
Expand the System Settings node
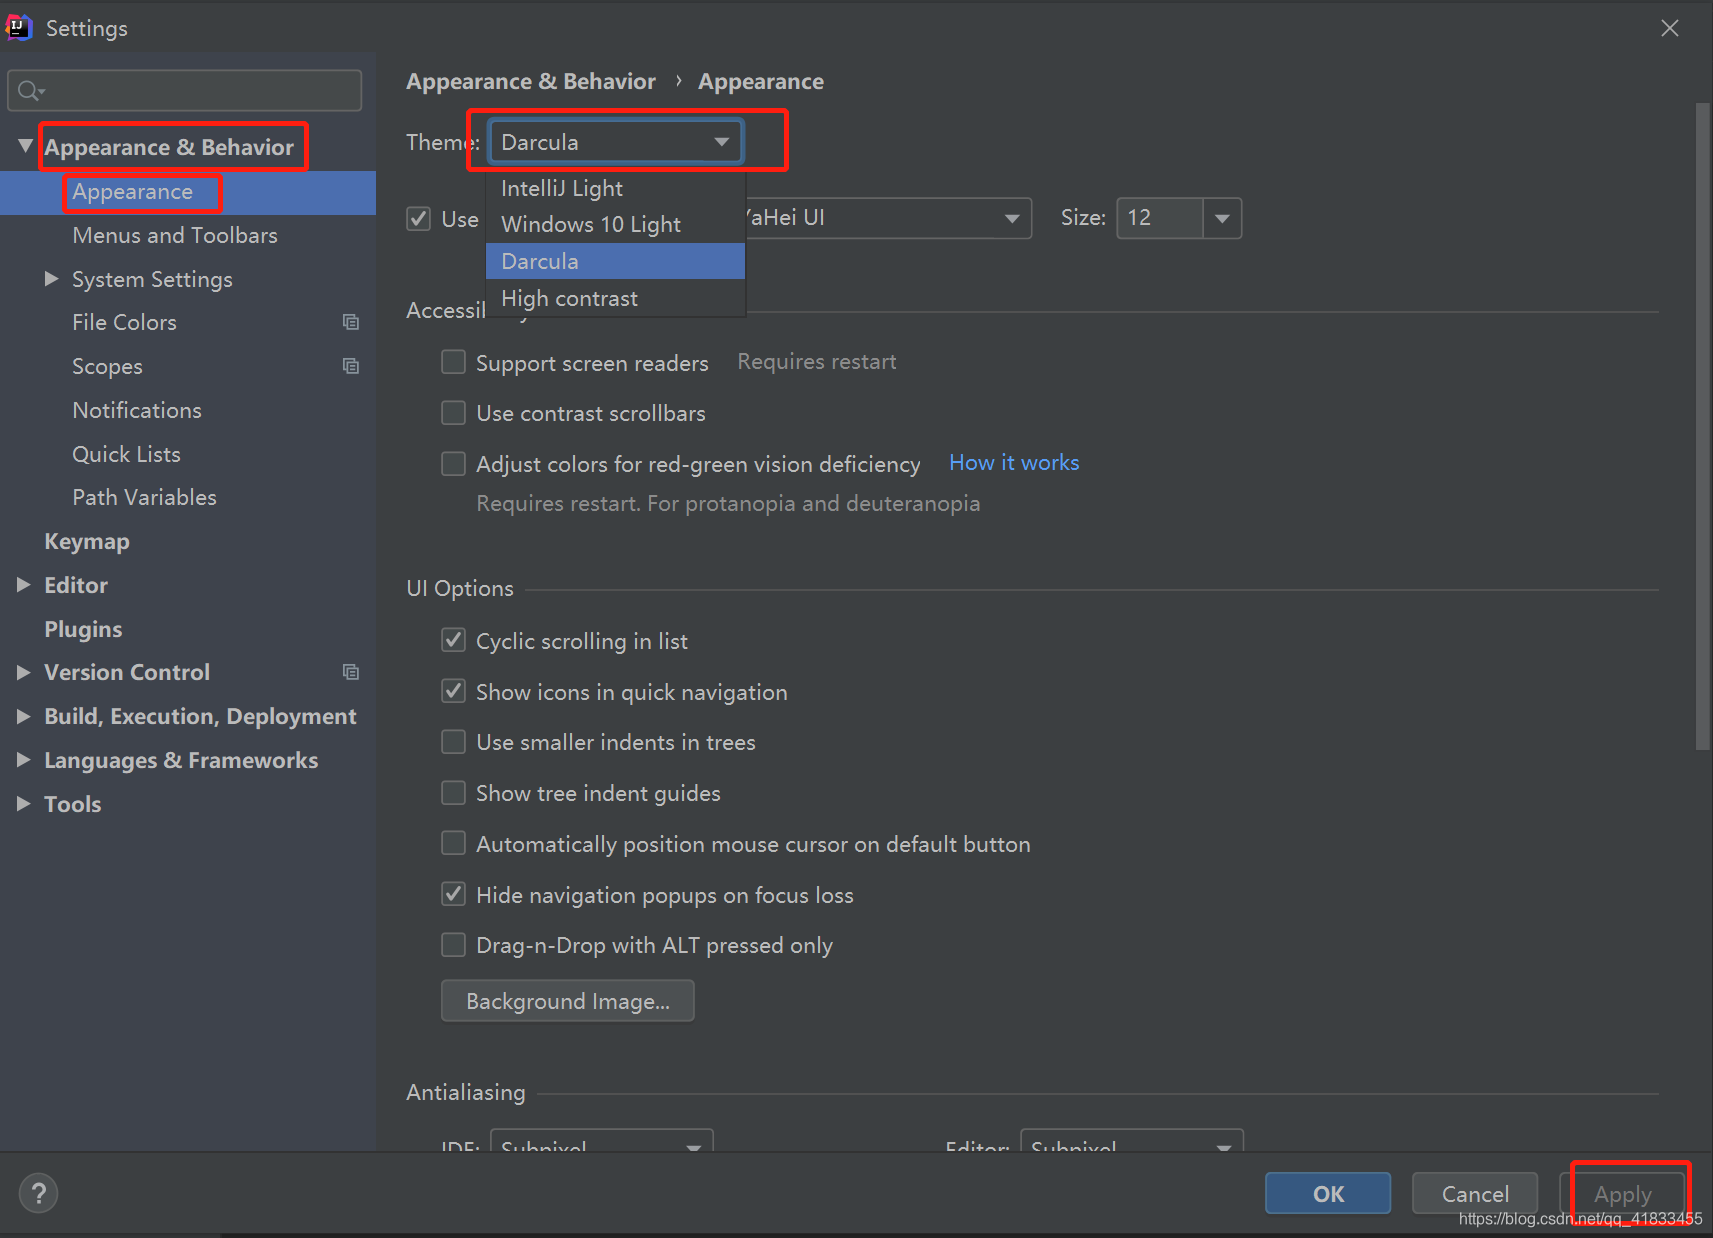52,279
